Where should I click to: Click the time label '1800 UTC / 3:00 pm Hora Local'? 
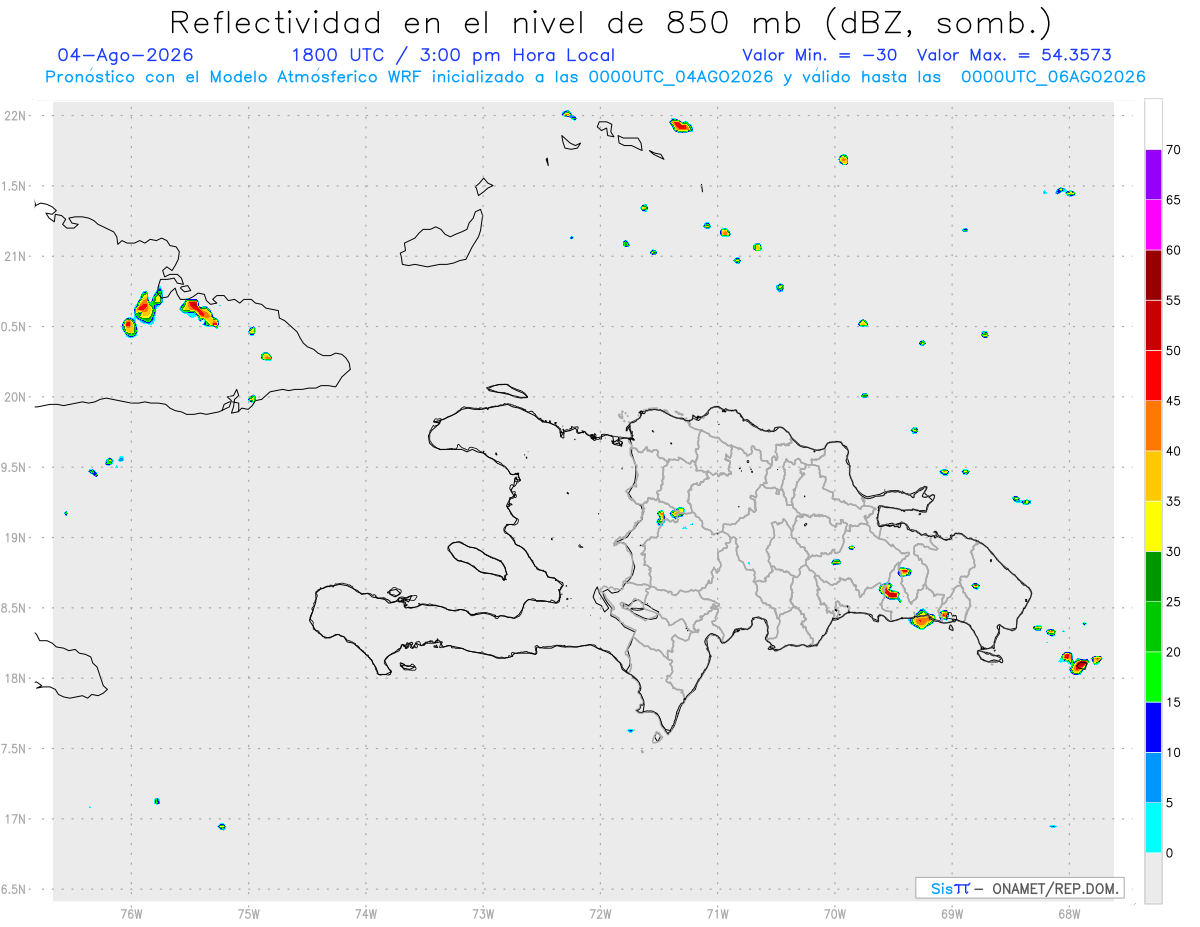click(x=453, y=55)
